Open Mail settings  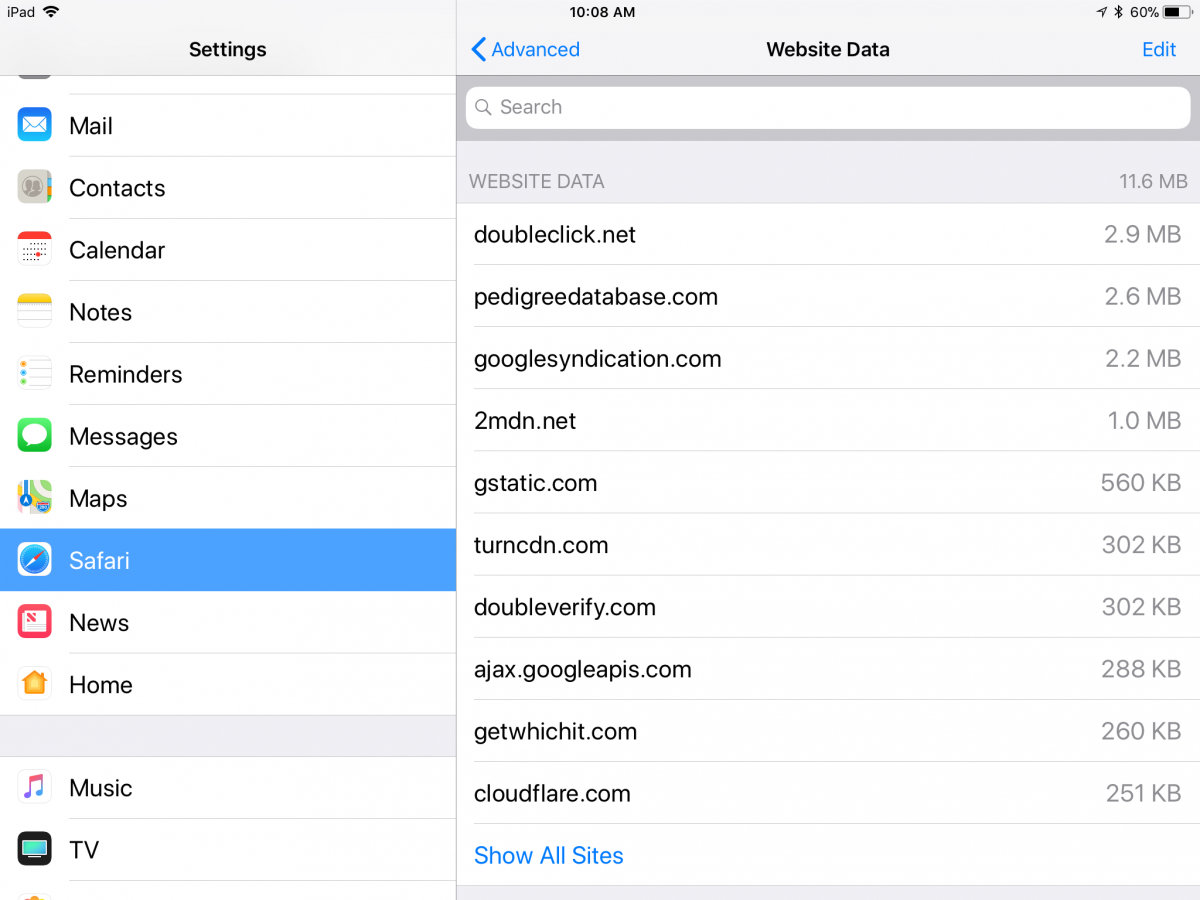point(228,126)
